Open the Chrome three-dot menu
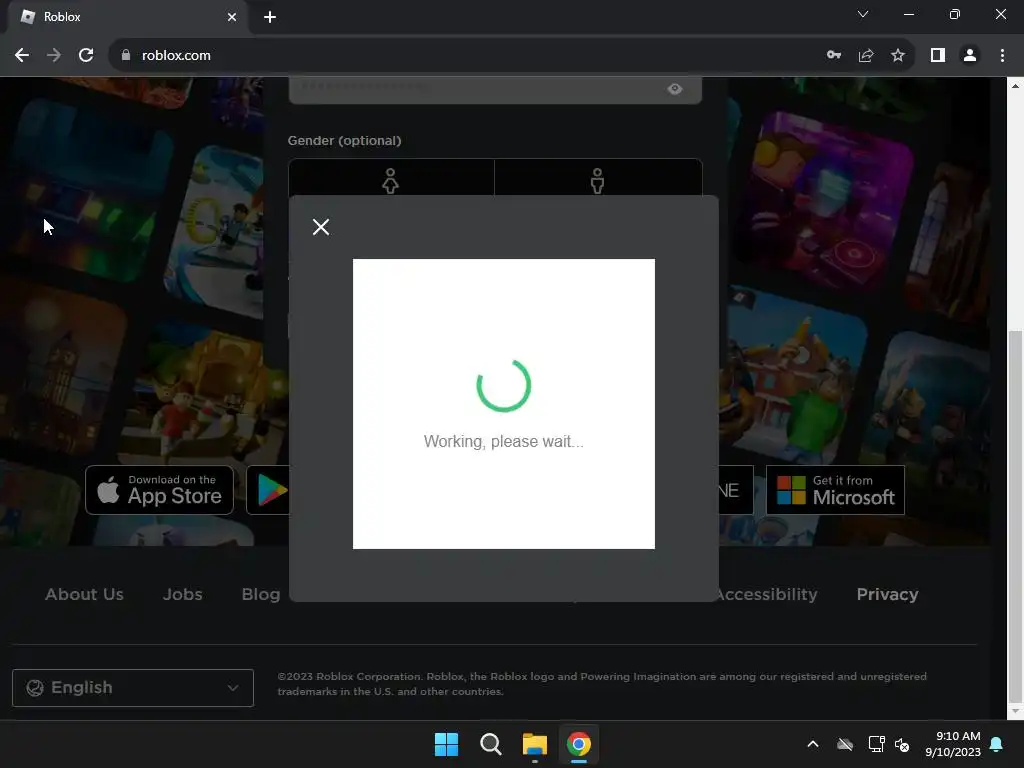 click(1002, 56)
